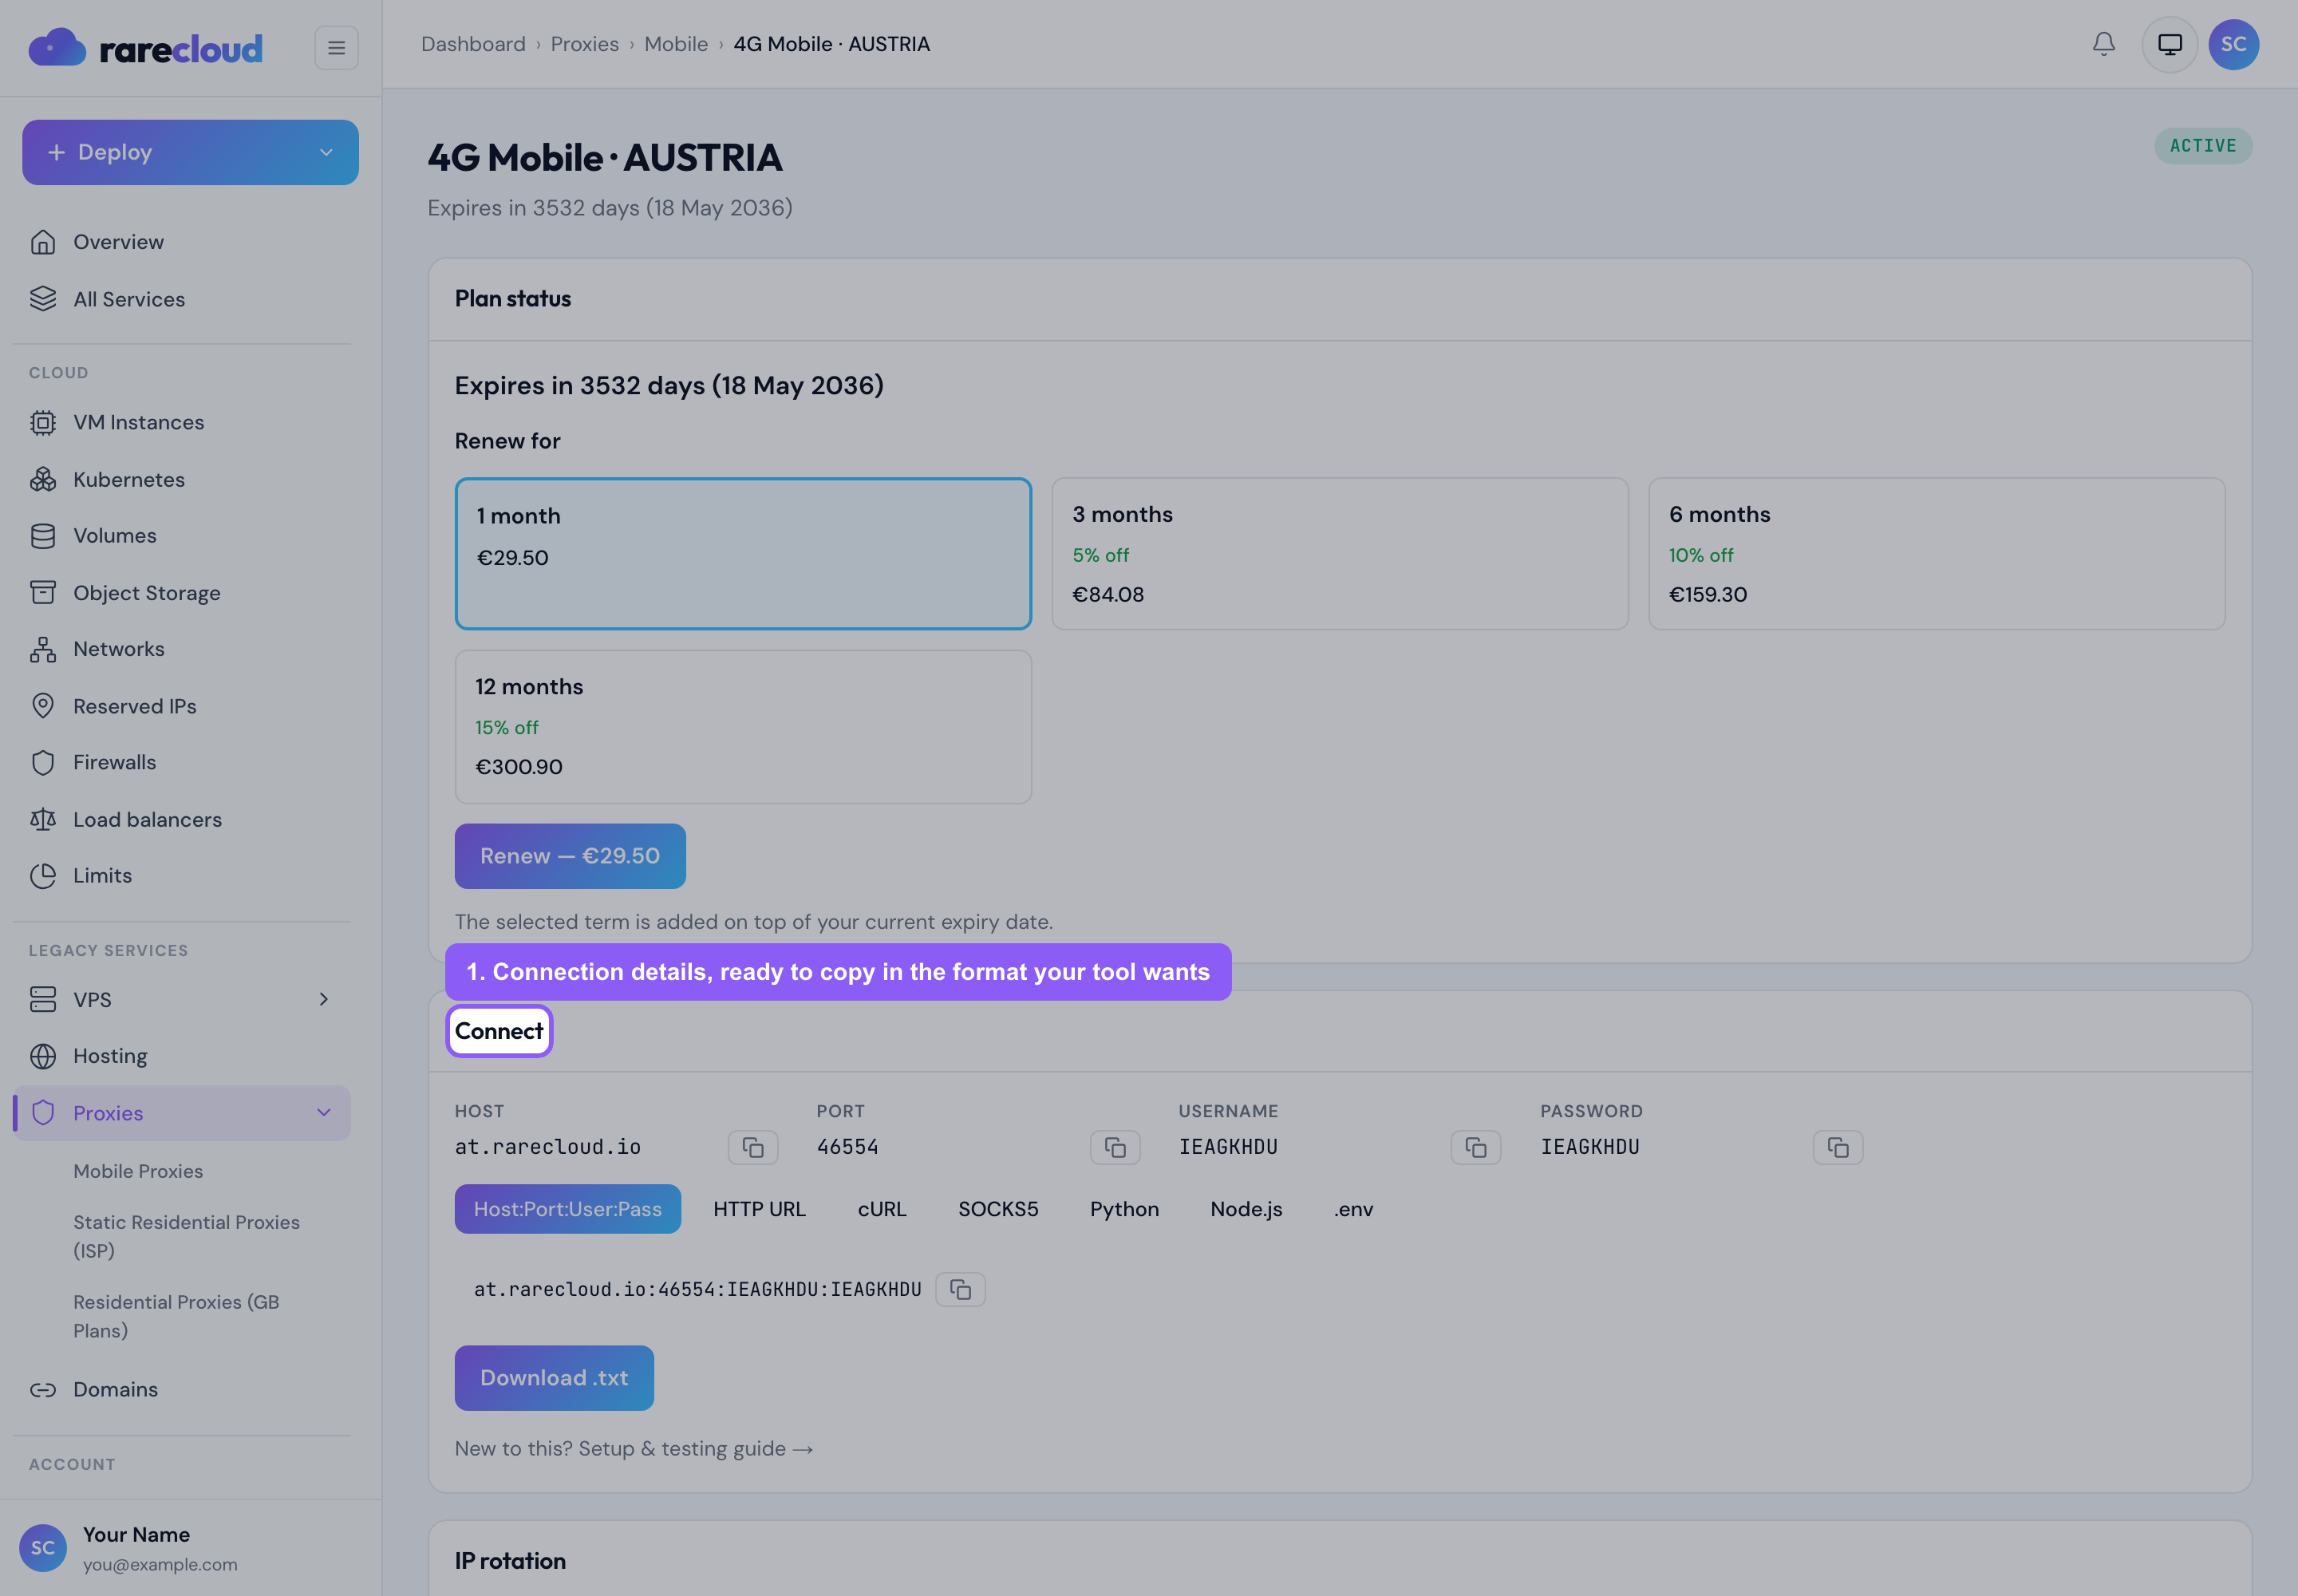This screenshot has height=1596, width=2298.
Task: Go to Mobile in breadcrumb
Action: [676, 44]
